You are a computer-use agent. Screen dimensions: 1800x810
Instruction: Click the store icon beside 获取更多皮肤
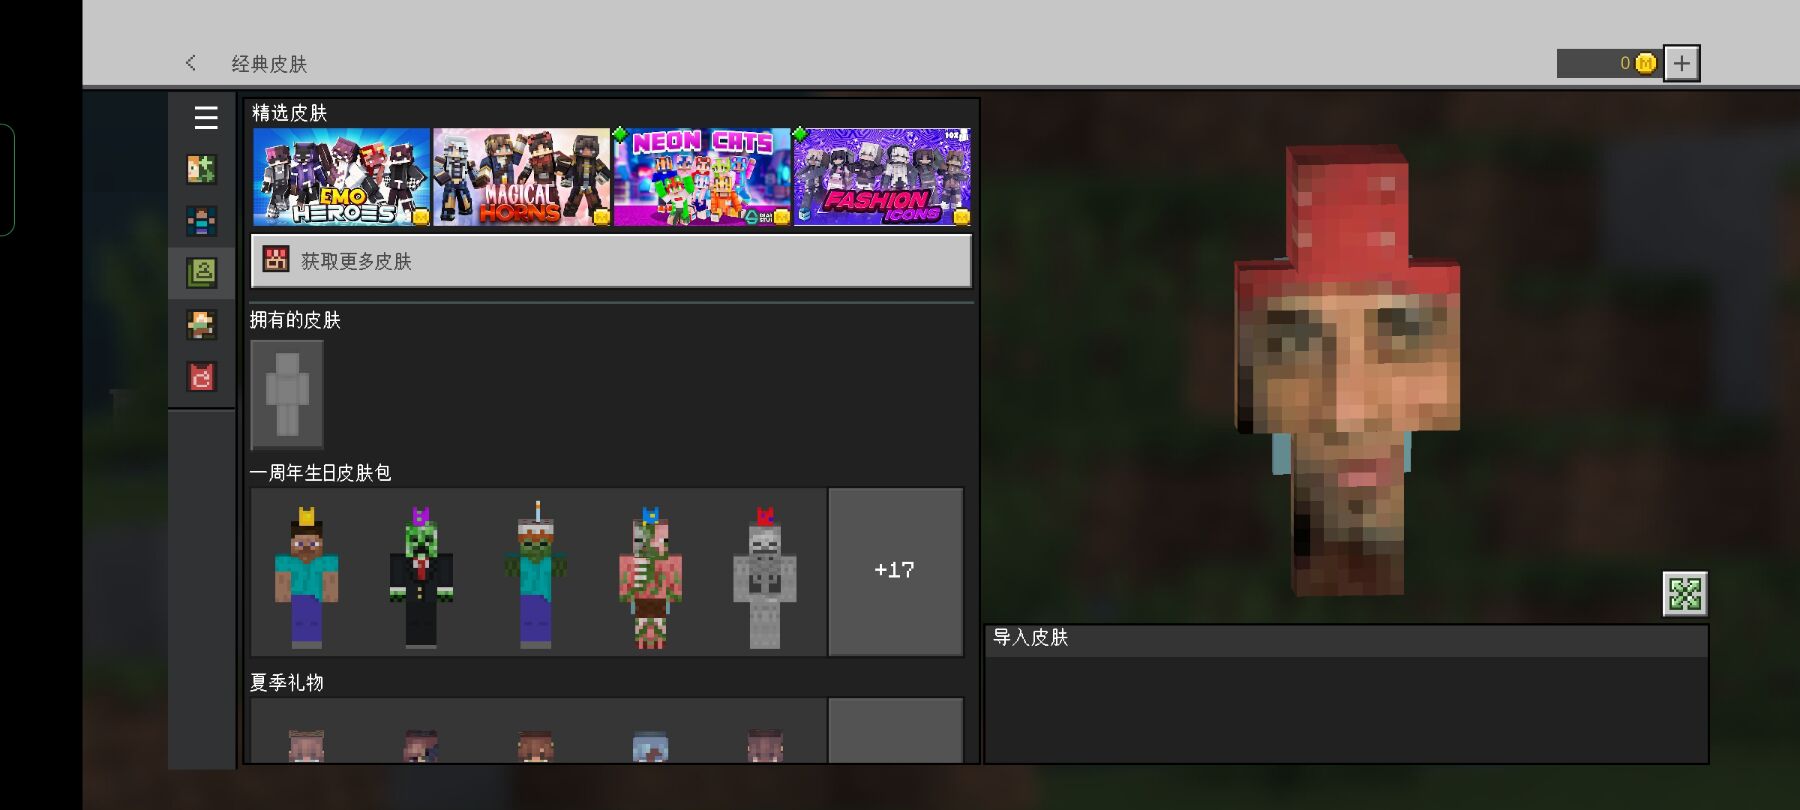click(276, 260)
